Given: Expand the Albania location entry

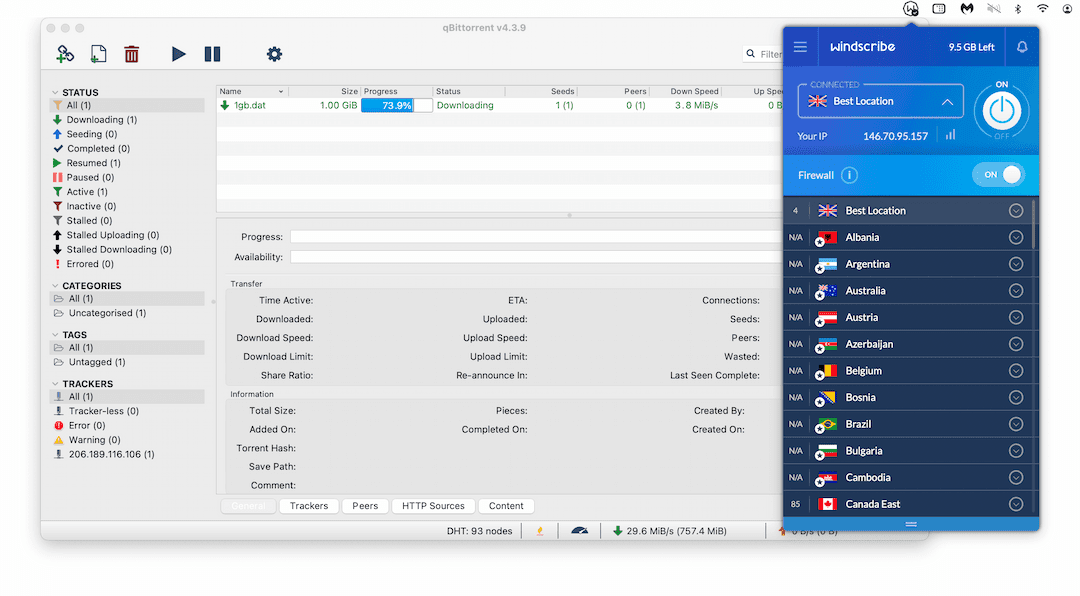Looking at the screenshot, I should point(1016,237).
